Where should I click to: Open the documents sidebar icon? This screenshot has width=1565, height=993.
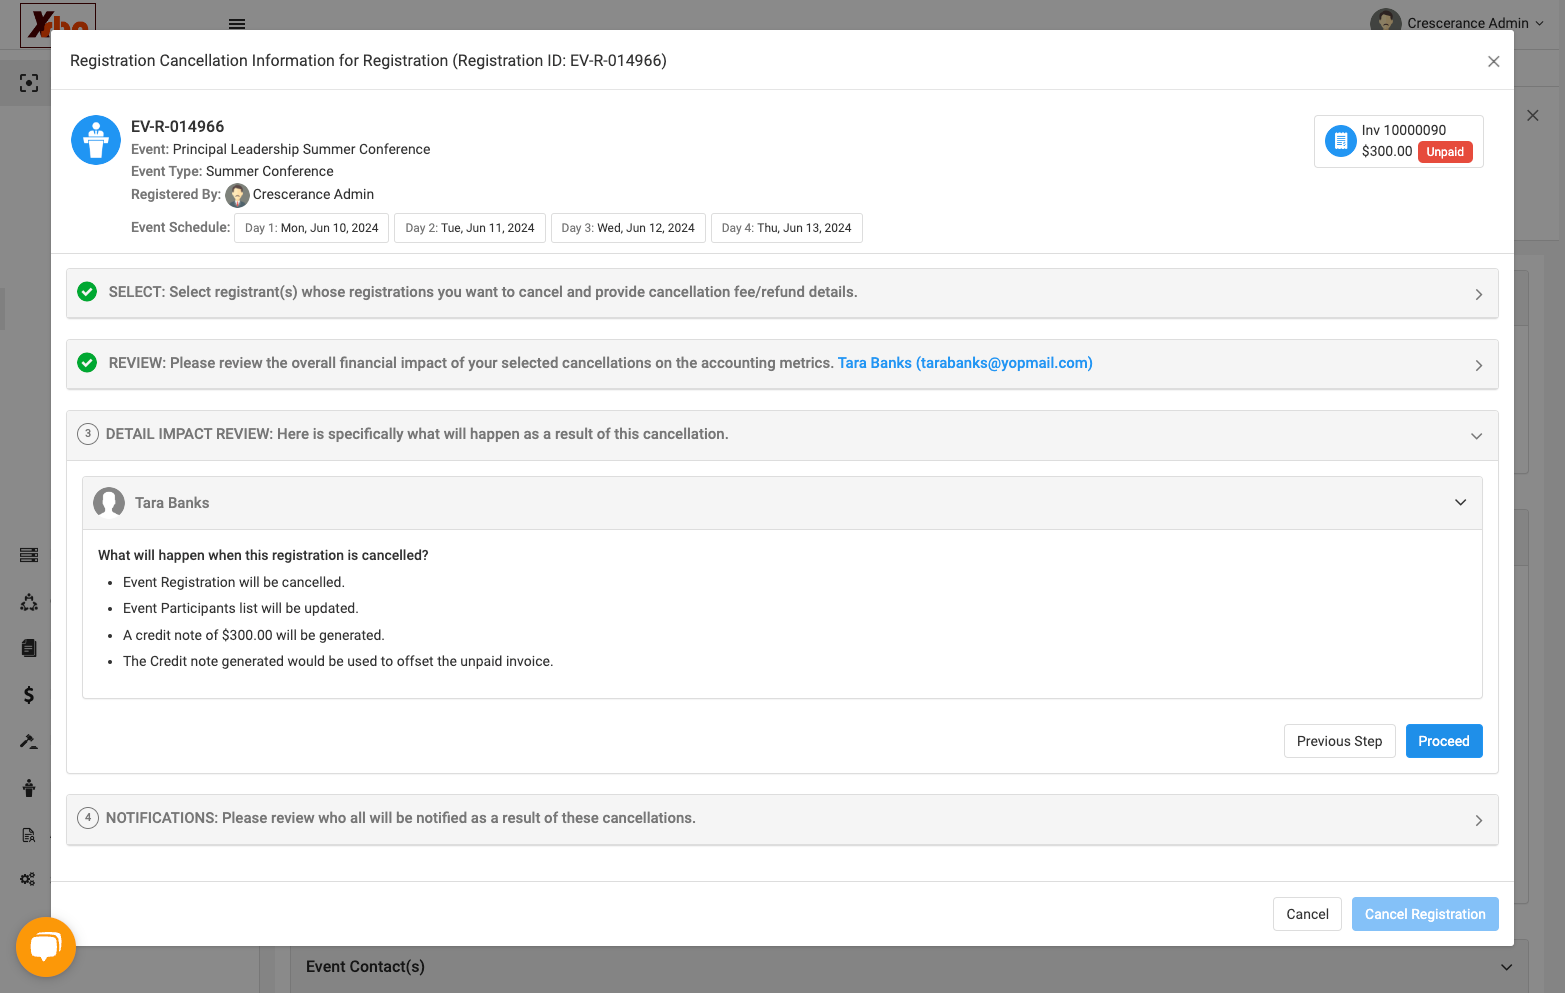[x=29, y=648]
